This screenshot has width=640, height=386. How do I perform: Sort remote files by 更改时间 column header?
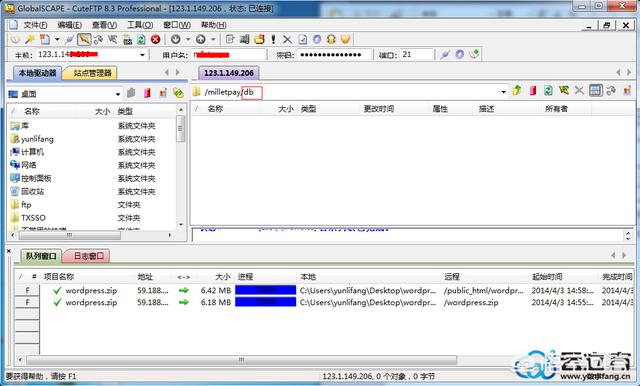pyautogui.click(x=379, y=109)
